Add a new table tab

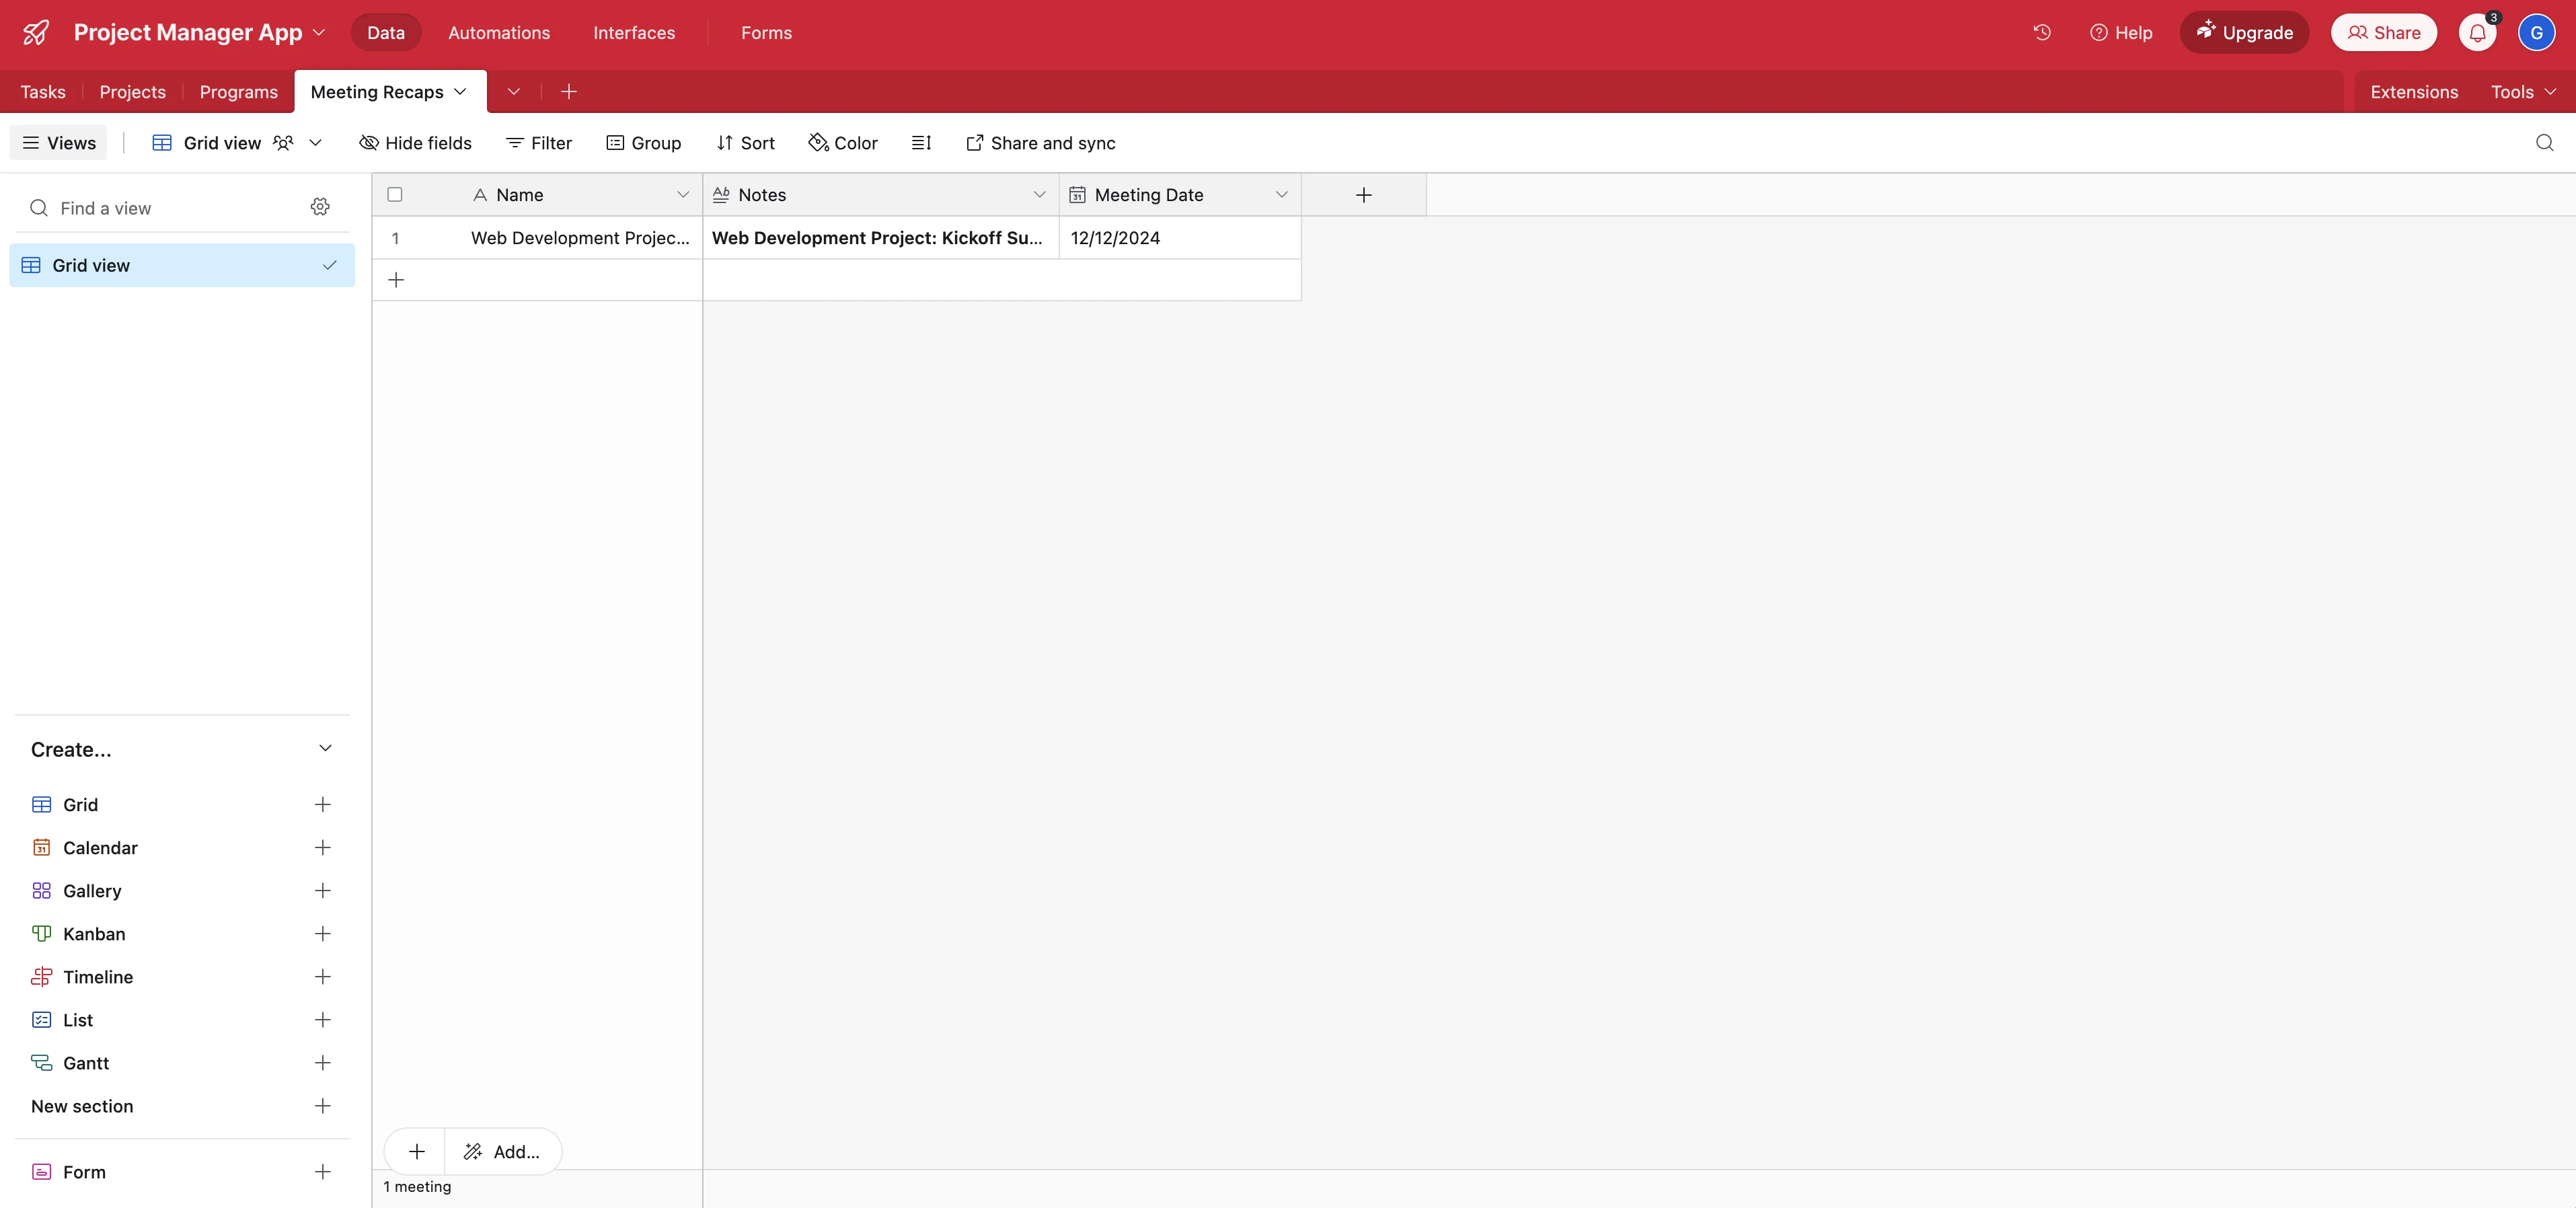point(569,92)
